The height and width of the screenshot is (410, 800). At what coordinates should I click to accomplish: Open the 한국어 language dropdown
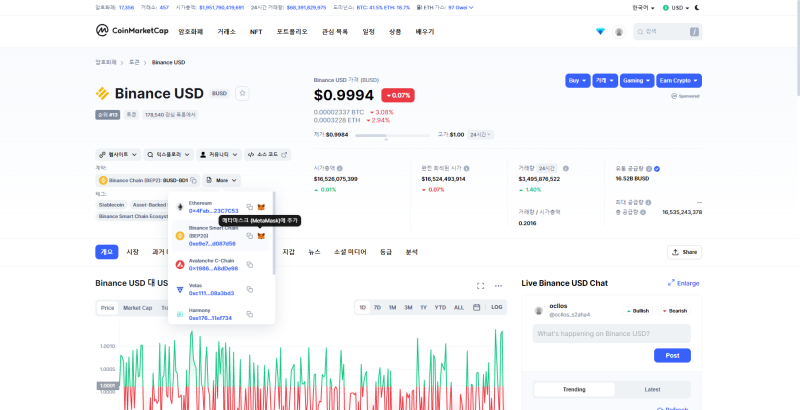pos(643,8)
